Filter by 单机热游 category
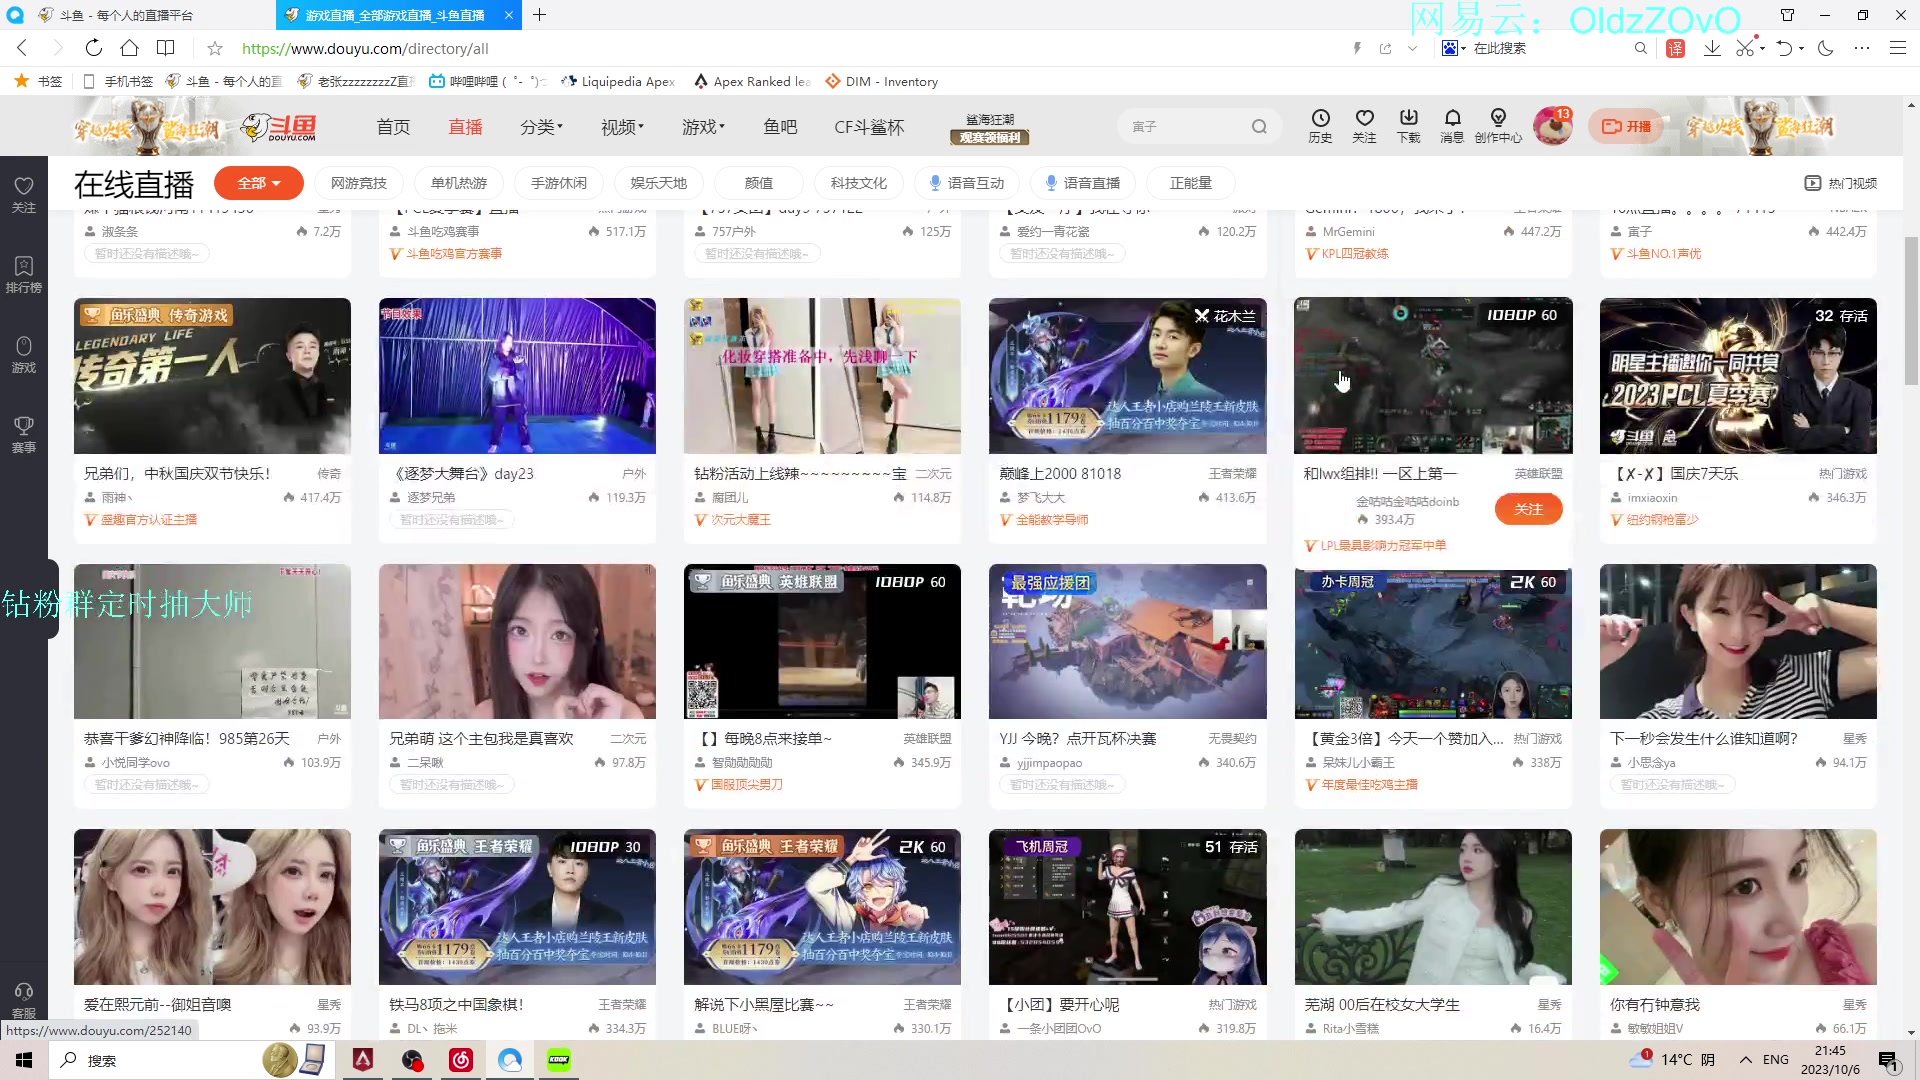 [458, 183]
